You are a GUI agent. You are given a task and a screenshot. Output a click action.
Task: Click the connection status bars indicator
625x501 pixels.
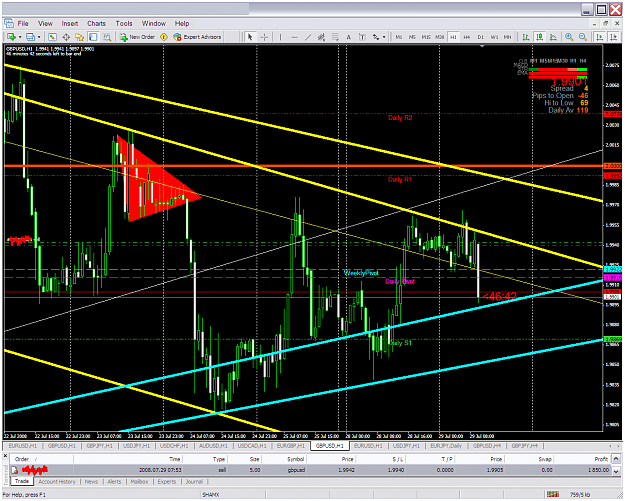552,494
